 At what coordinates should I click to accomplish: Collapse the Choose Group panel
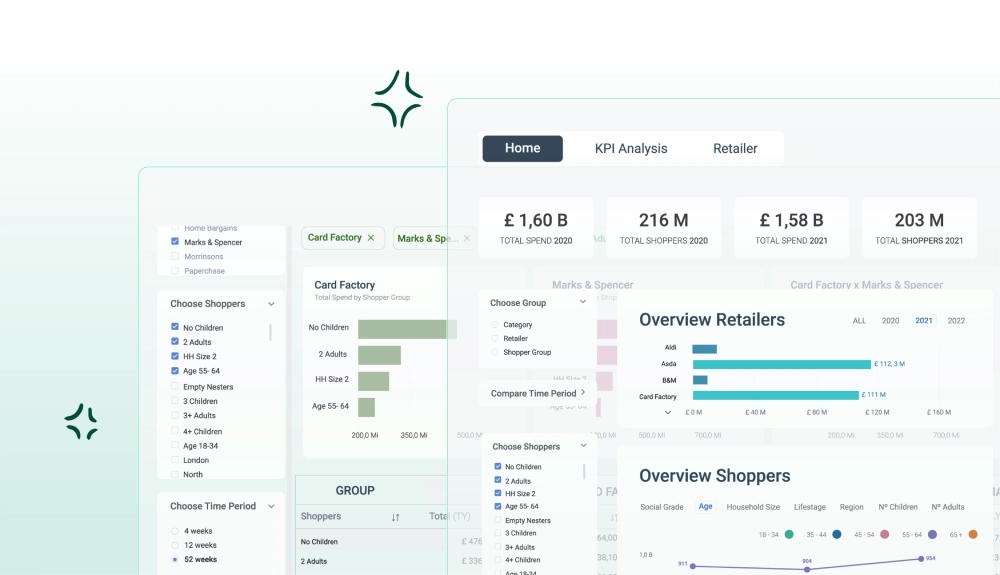tap(583, 303)
